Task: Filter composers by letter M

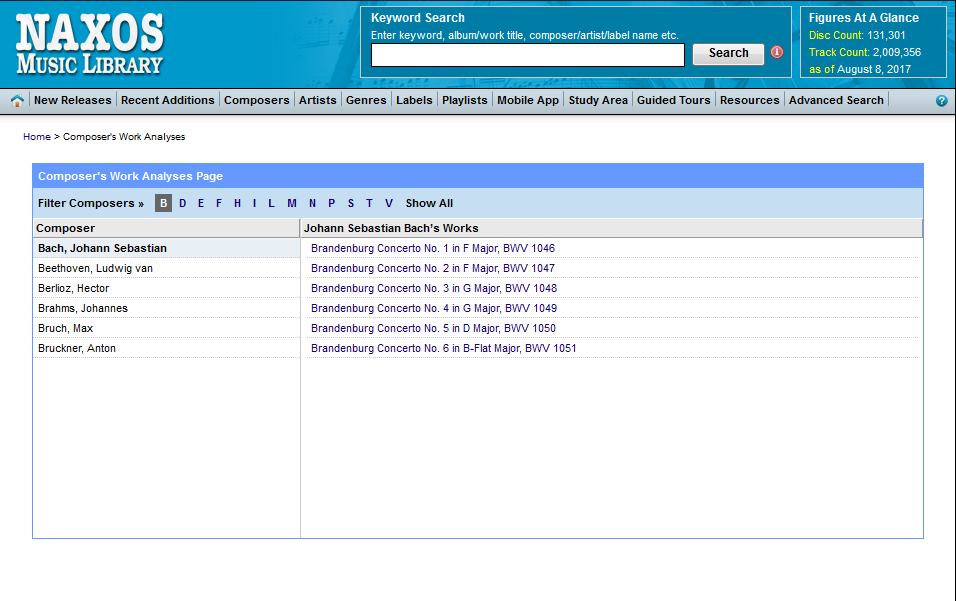Action: tap(292, 203)
